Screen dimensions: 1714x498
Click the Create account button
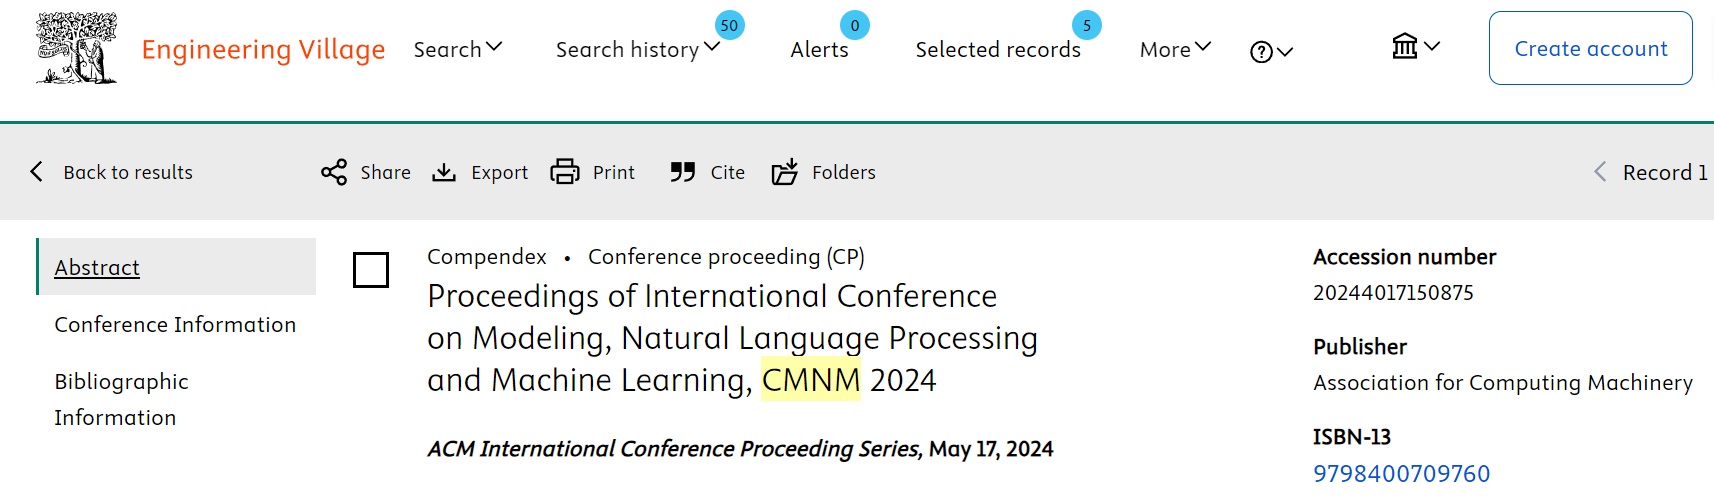1590,48
